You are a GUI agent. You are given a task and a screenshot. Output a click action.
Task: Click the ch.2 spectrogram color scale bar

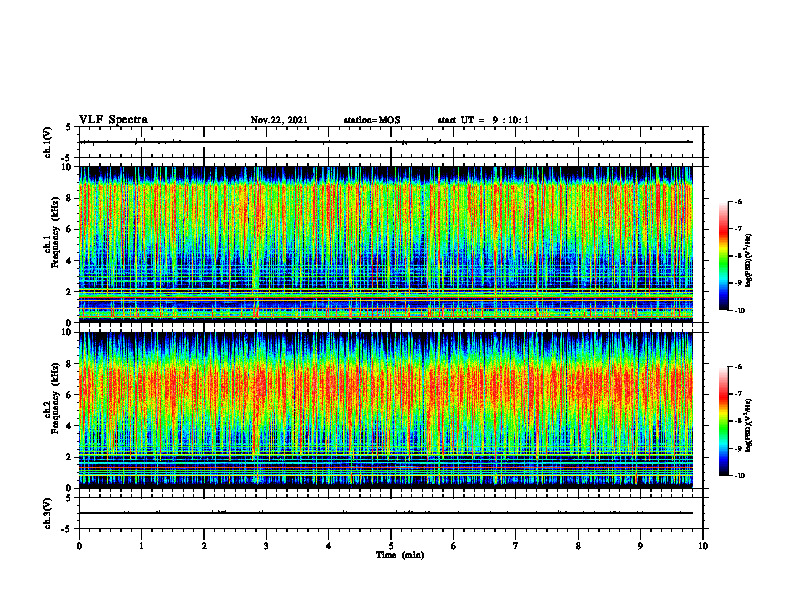point(723,421)
